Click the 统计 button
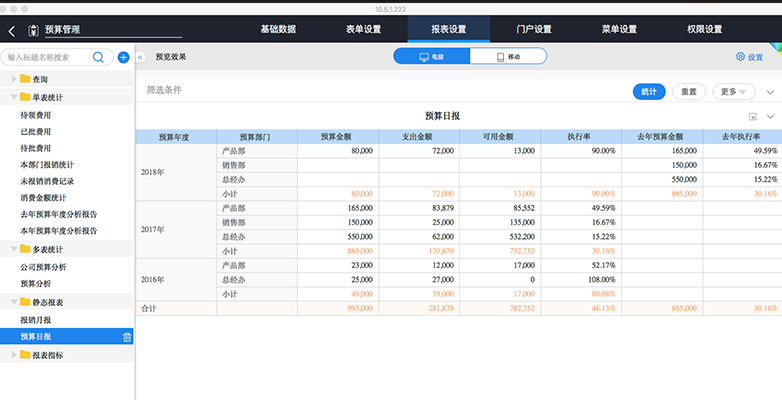782x400 pixels. coord(649,92)
